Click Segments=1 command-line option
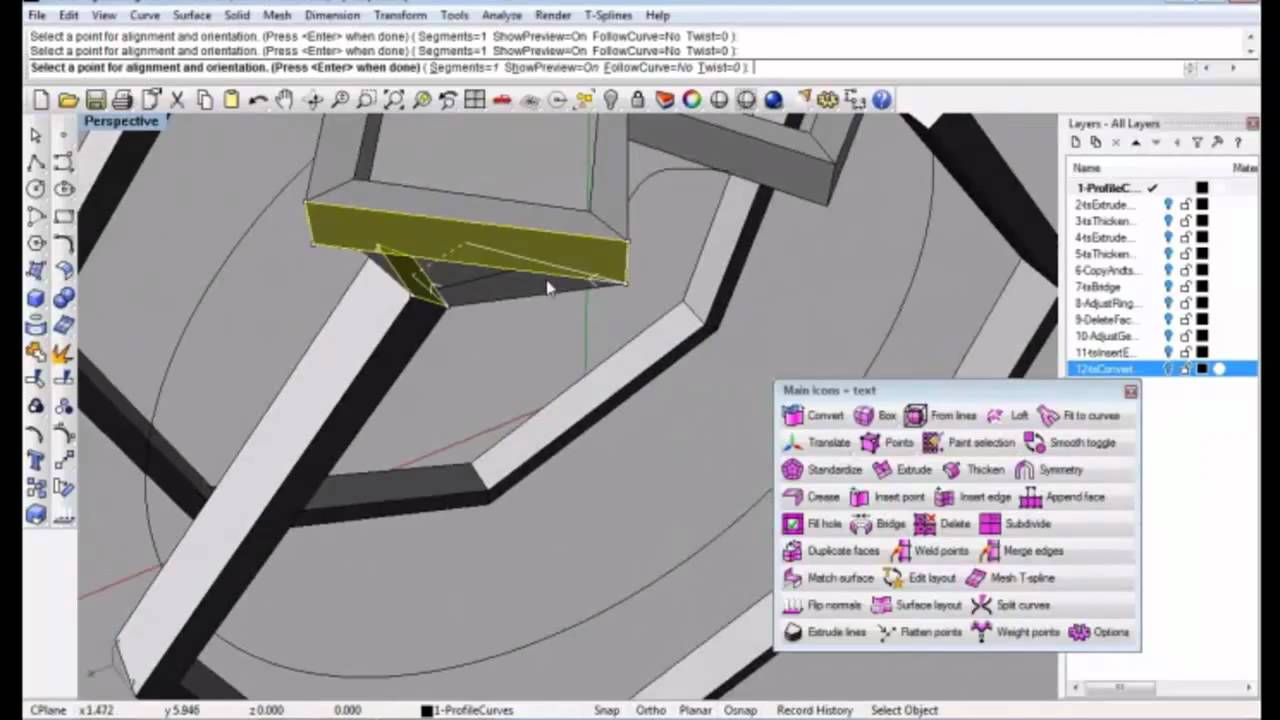1280x720 pixels. pos(464,68)
